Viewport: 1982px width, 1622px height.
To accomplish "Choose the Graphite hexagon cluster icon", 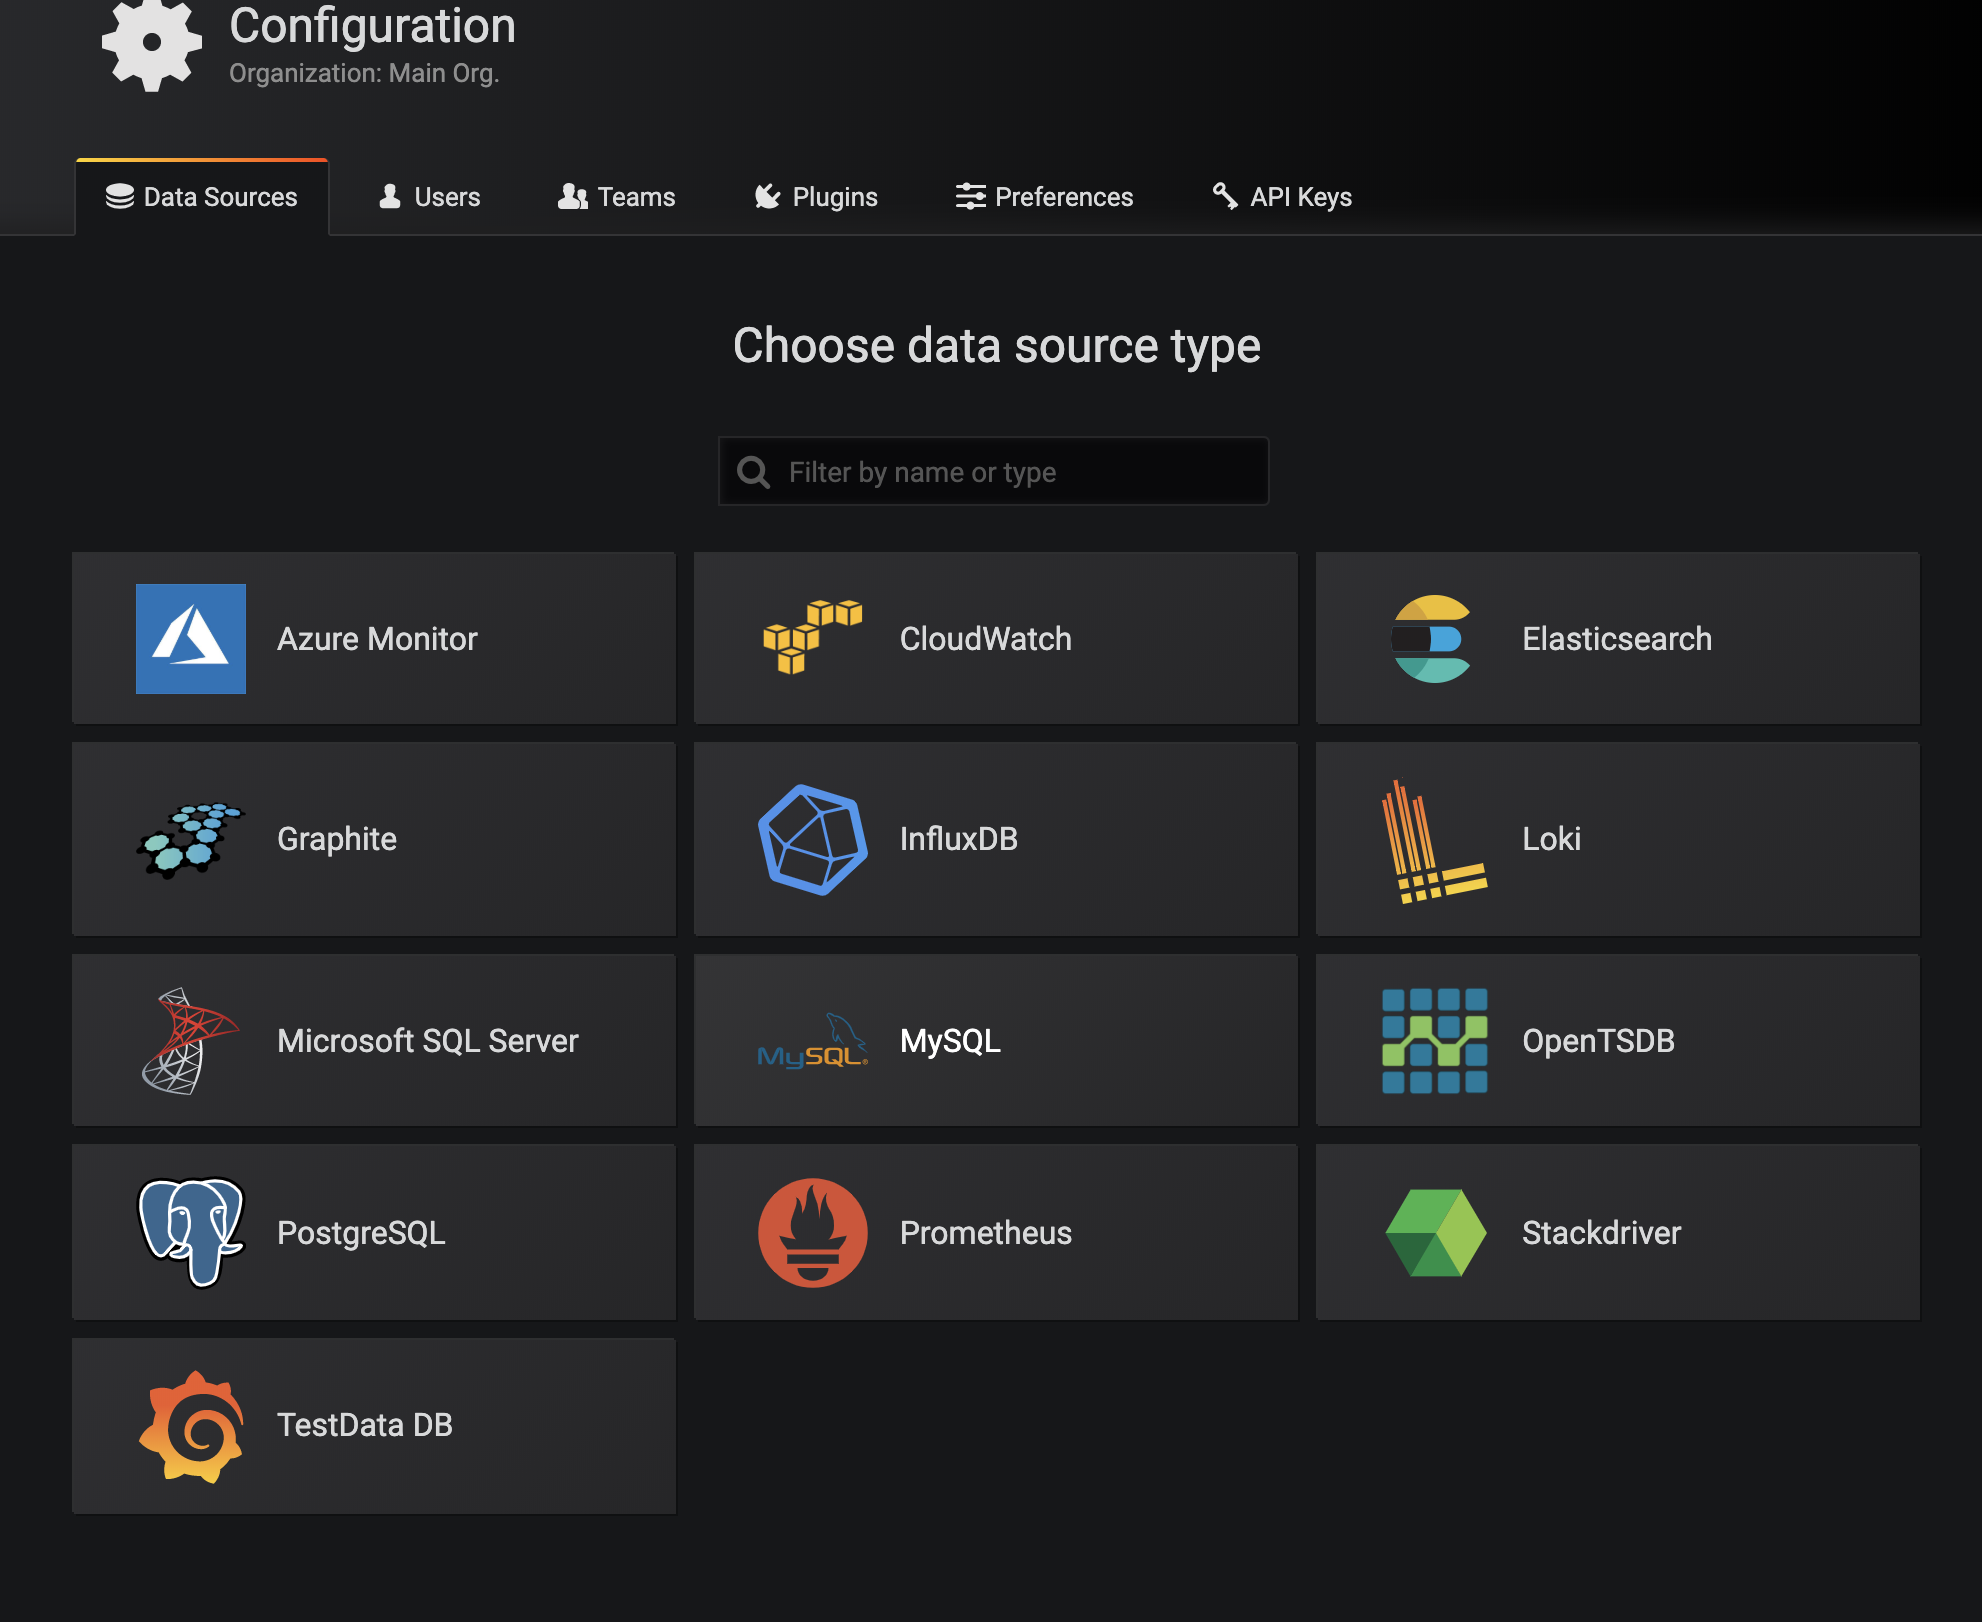I will pyautogui.click(x=190, y=839).
